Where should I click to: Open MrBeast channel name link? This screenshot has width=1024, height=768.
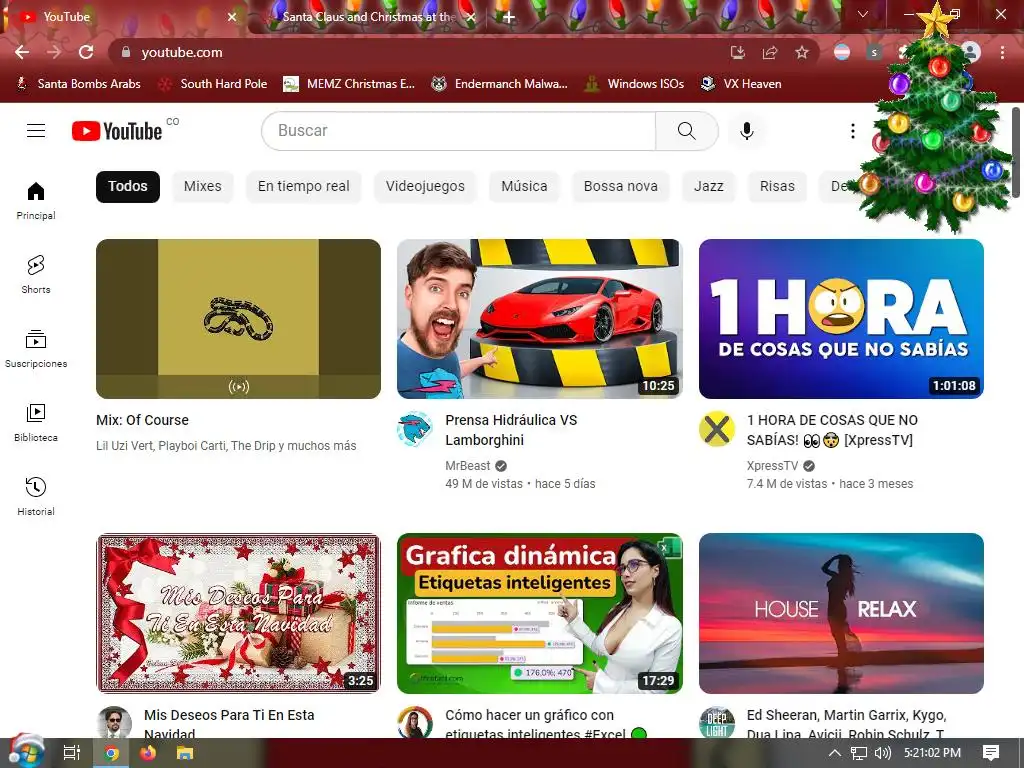click(468, 466)
